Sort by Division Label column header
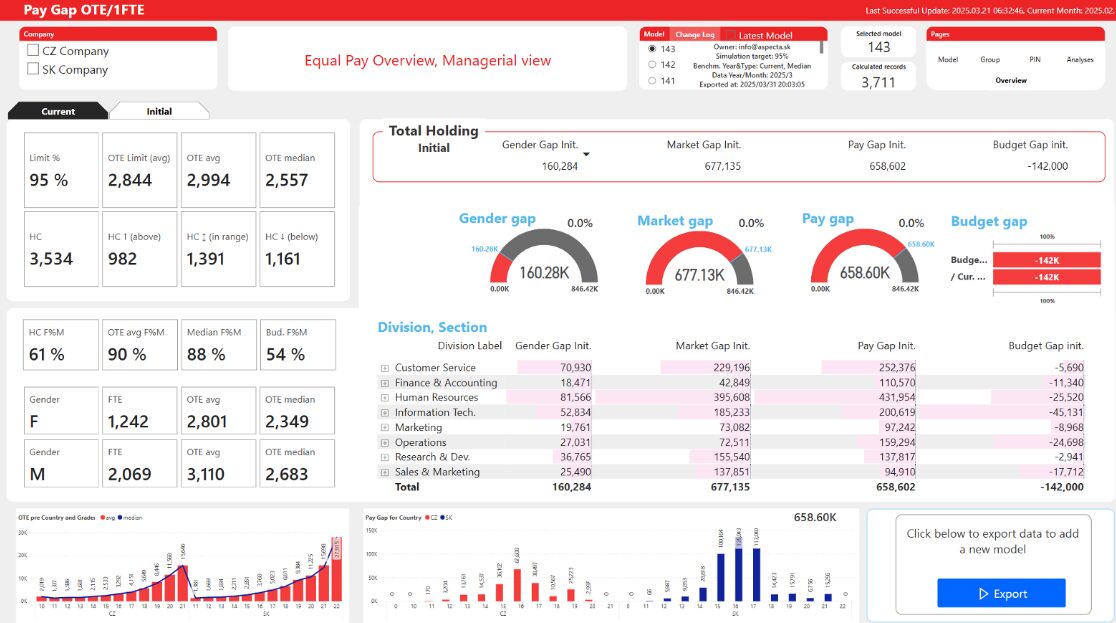Viewport: 1116px width, 623px height. click(470, 345)
